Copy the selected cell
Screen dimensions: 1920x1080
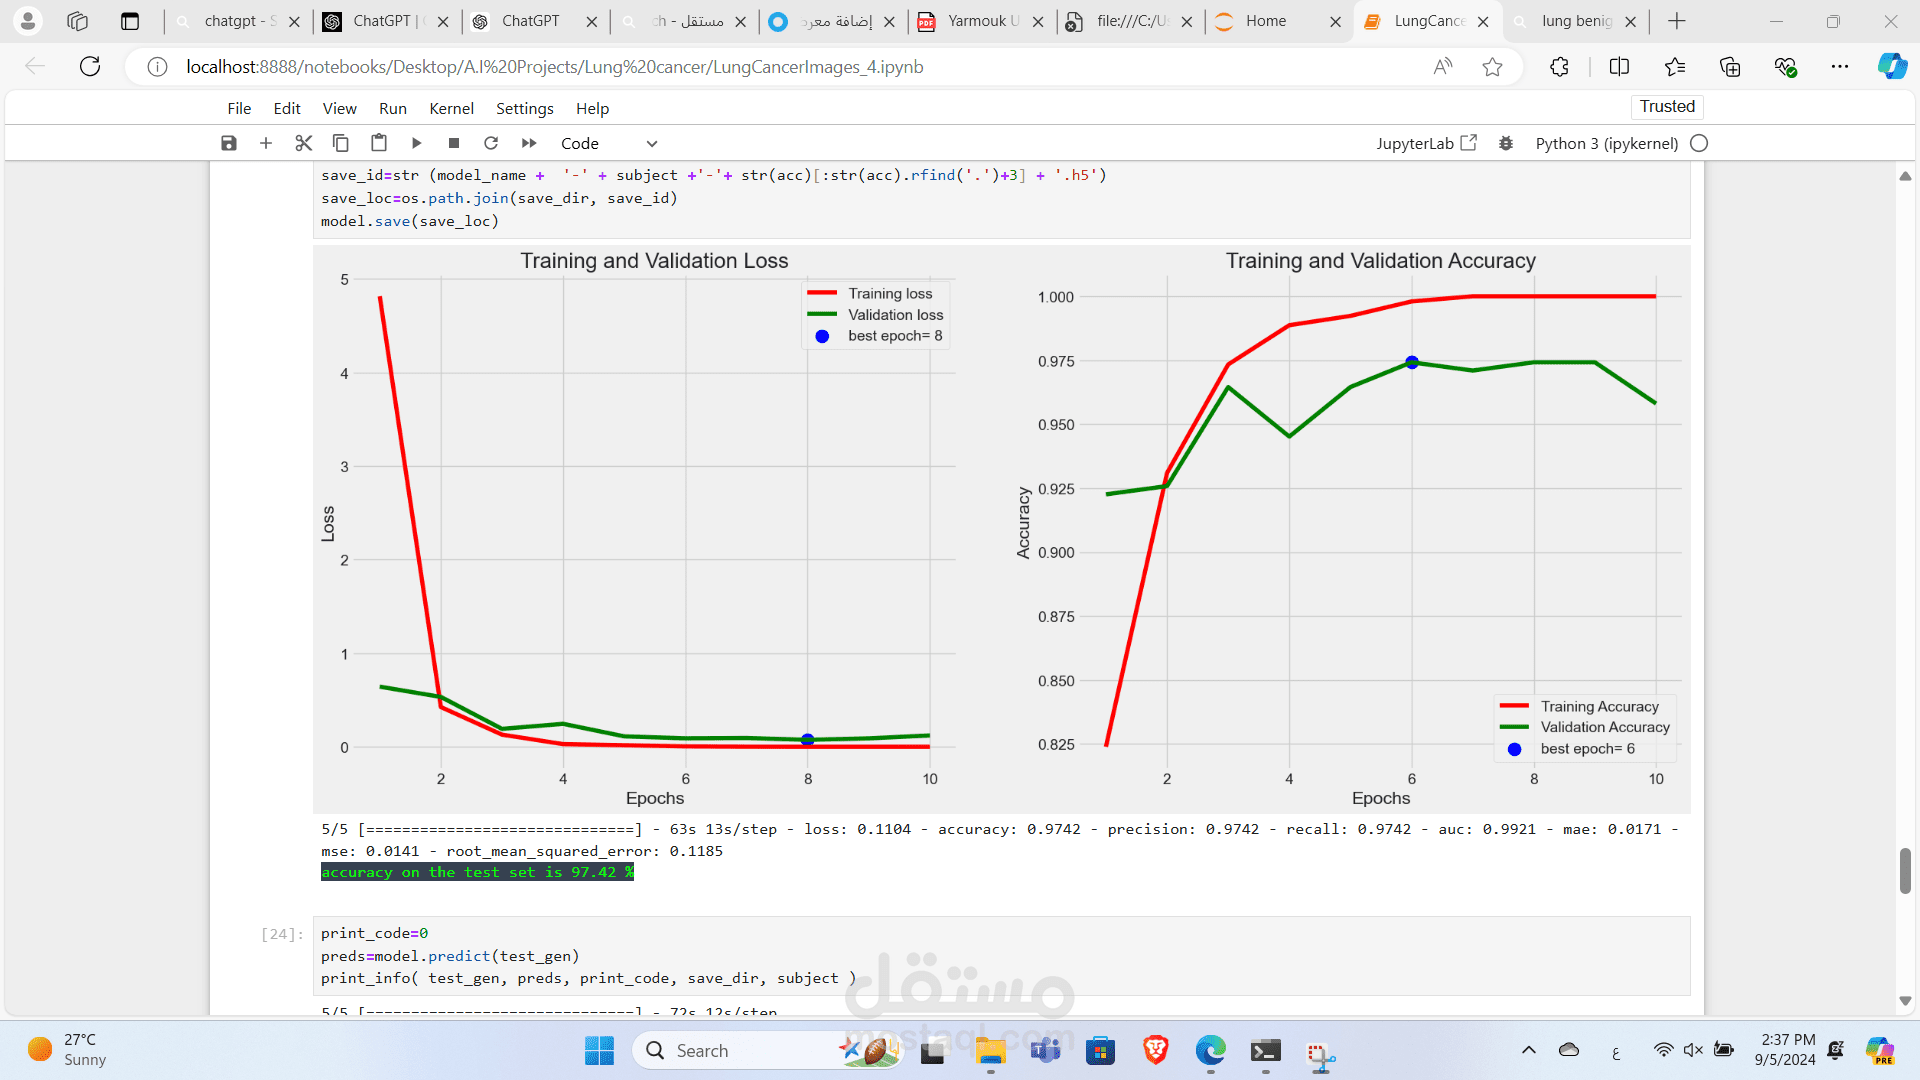point(341,143)
